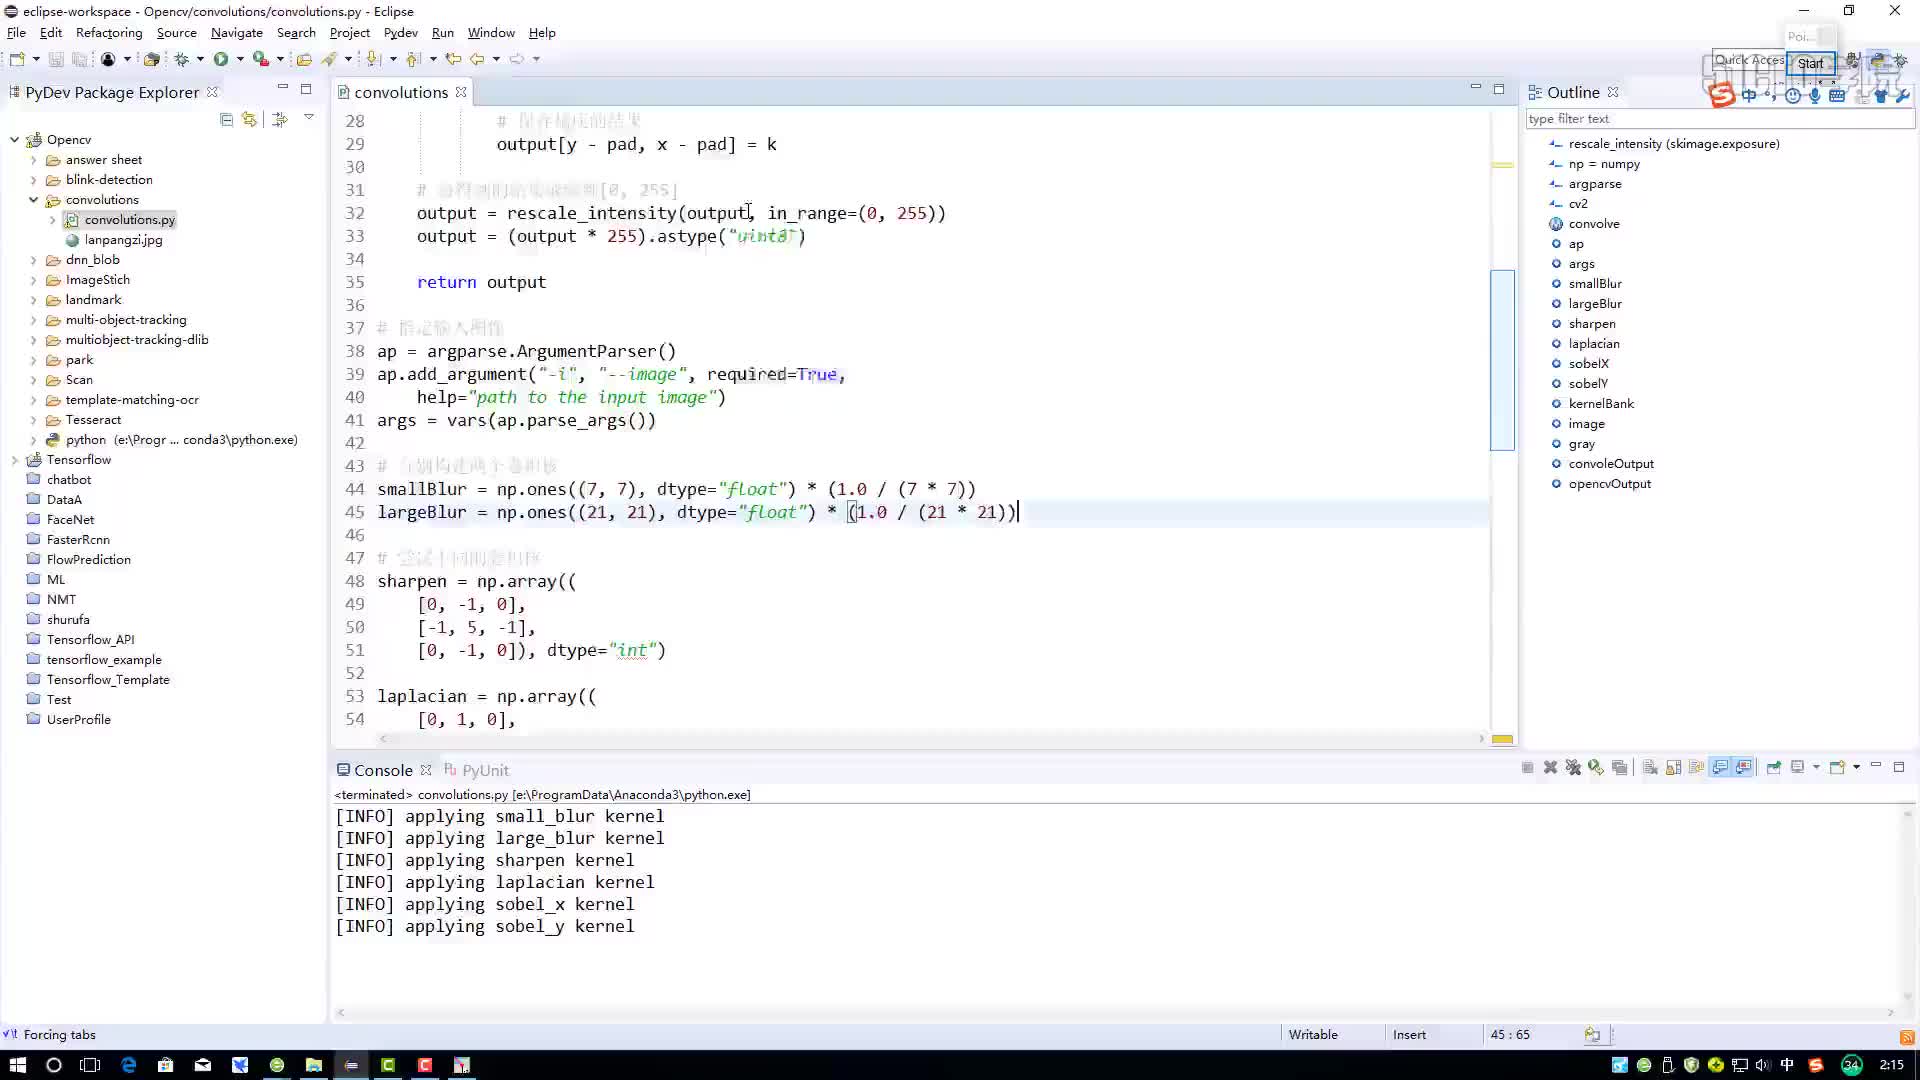Go to Last Edit Location icon
The height and width of the screenshot is (1080, 1920).
pos(453,59)
